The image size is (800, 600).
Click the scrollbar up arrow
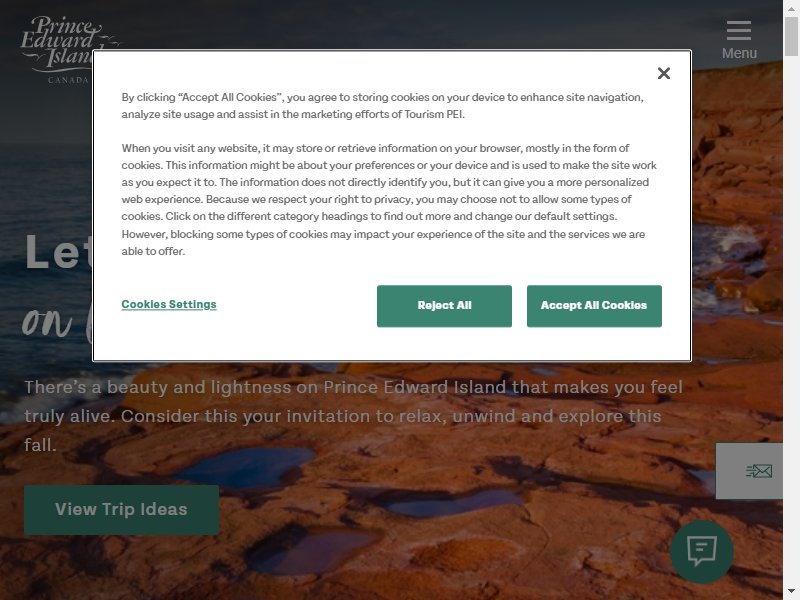pyautogui.click(x=791, y=9)
